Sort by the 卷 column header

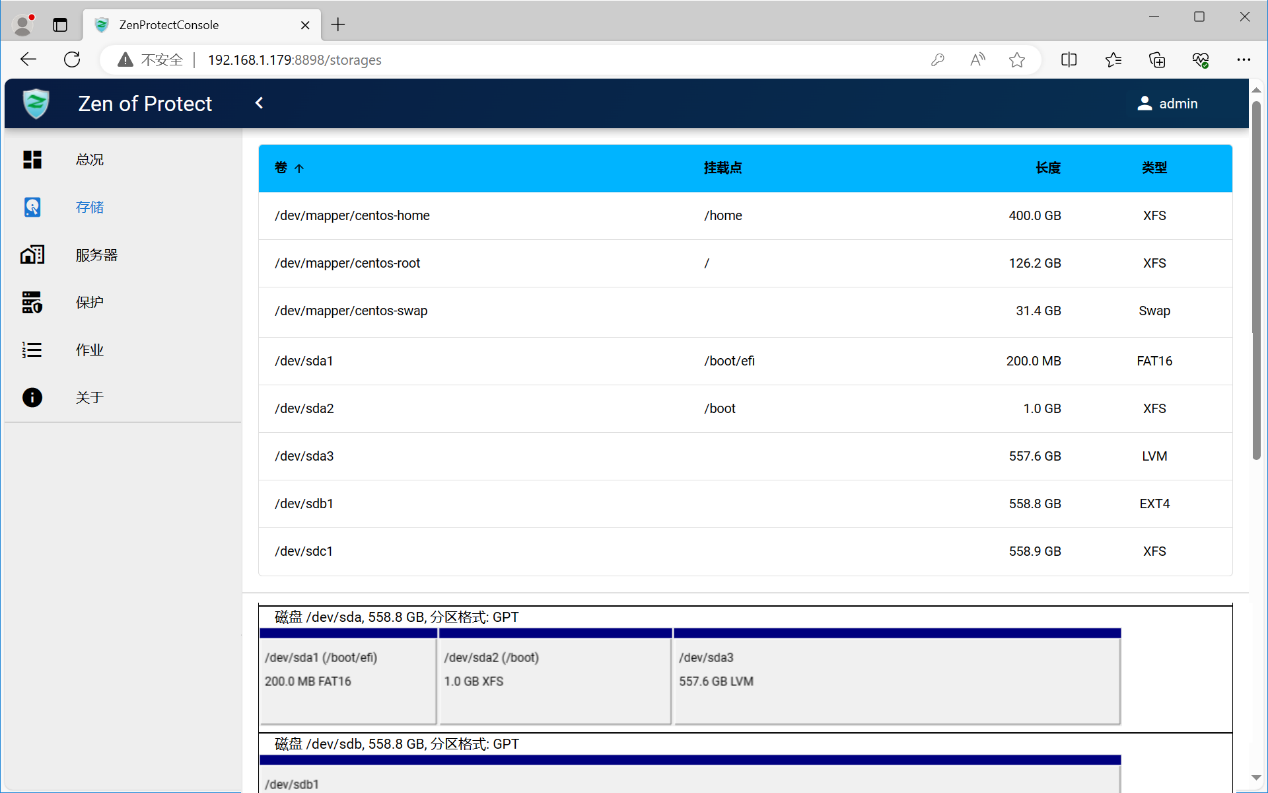[281, 168]
